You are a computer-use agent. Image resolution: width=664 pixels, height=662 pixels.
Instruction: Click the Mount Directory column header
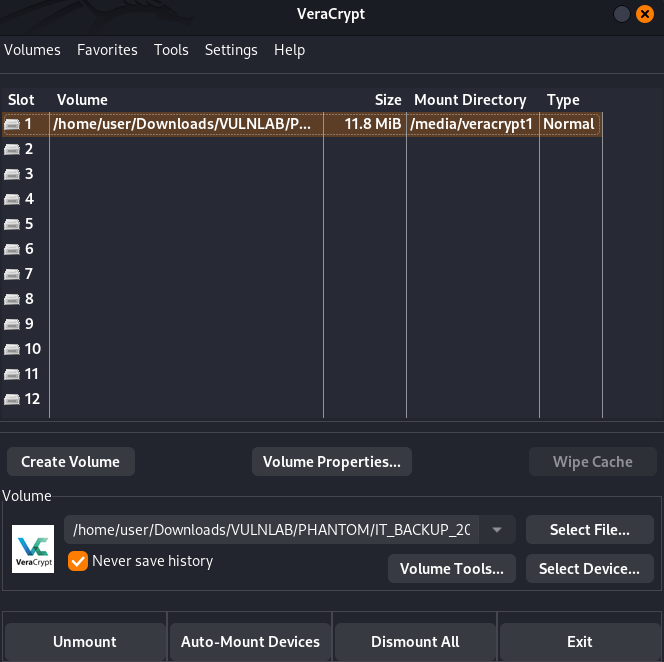click(x=470, y=100)
